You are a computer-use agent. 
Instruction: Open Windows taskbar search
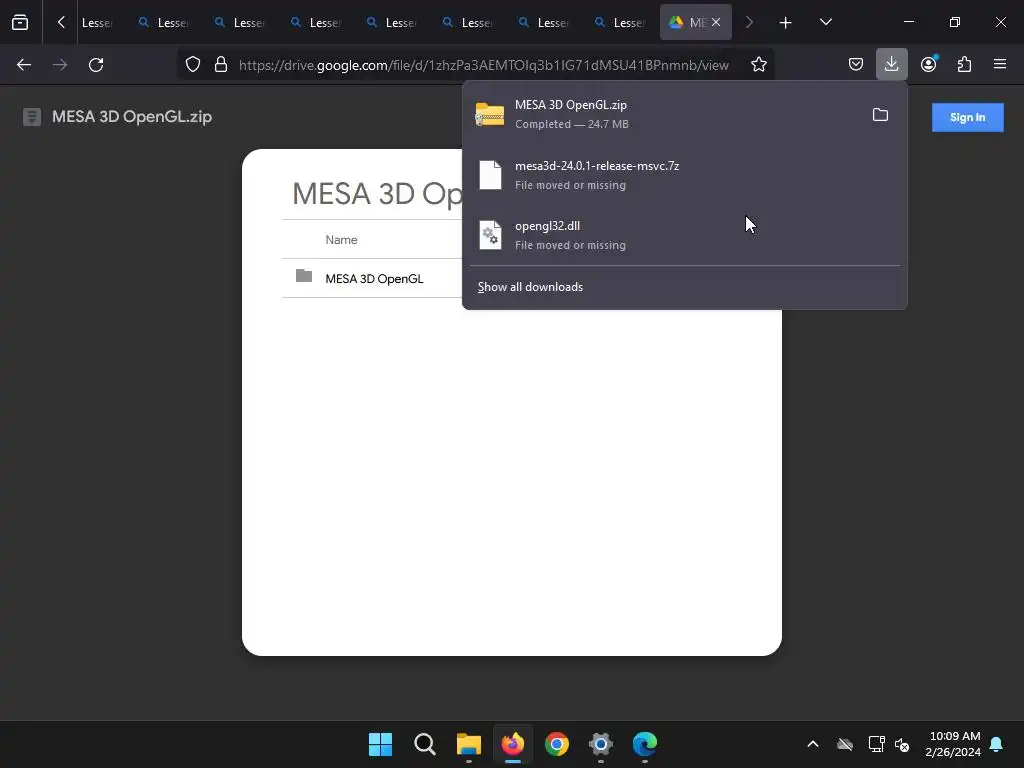424,744
